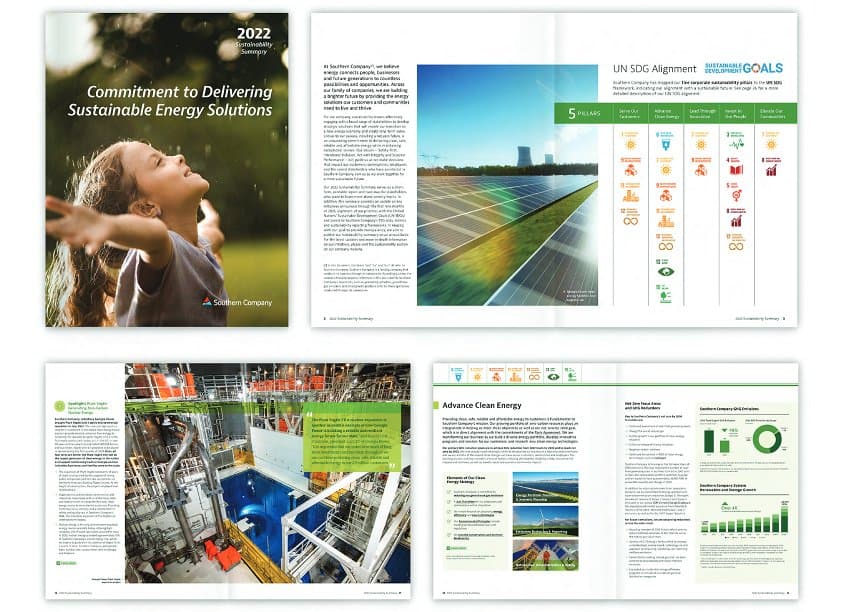Click the Sustainable Development Goals logo
The height and width of the screenshot is (612, 845).
744,68
